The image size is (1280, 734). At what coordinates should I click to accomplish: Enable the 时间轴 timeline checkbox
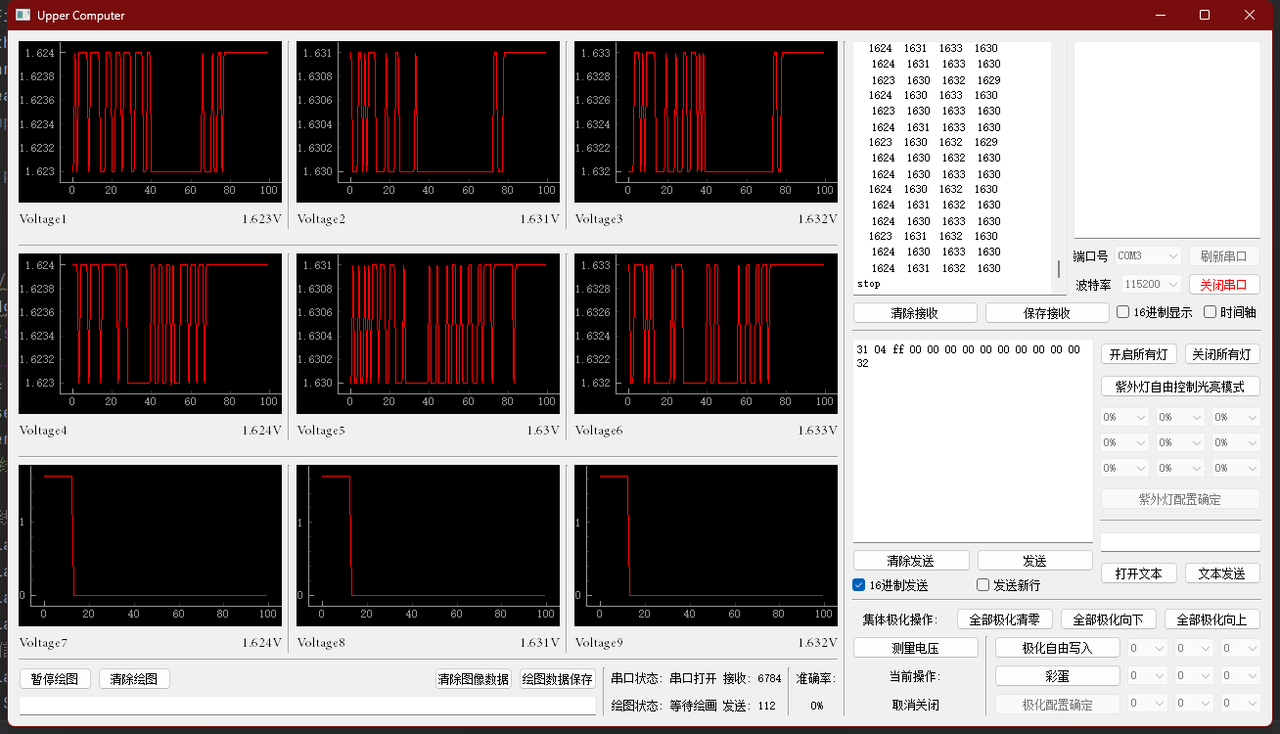(x=1211, y=311)
